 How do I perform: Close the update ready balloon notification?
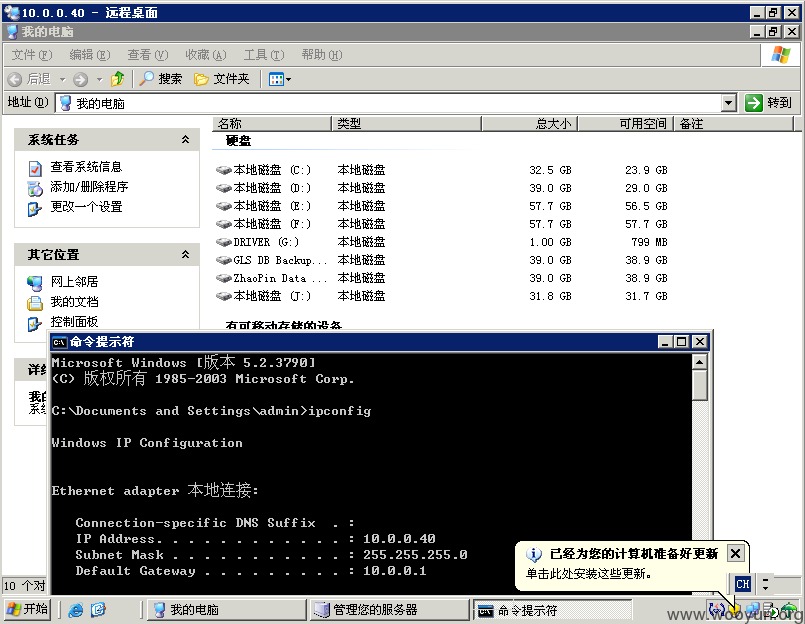(735, 553)
